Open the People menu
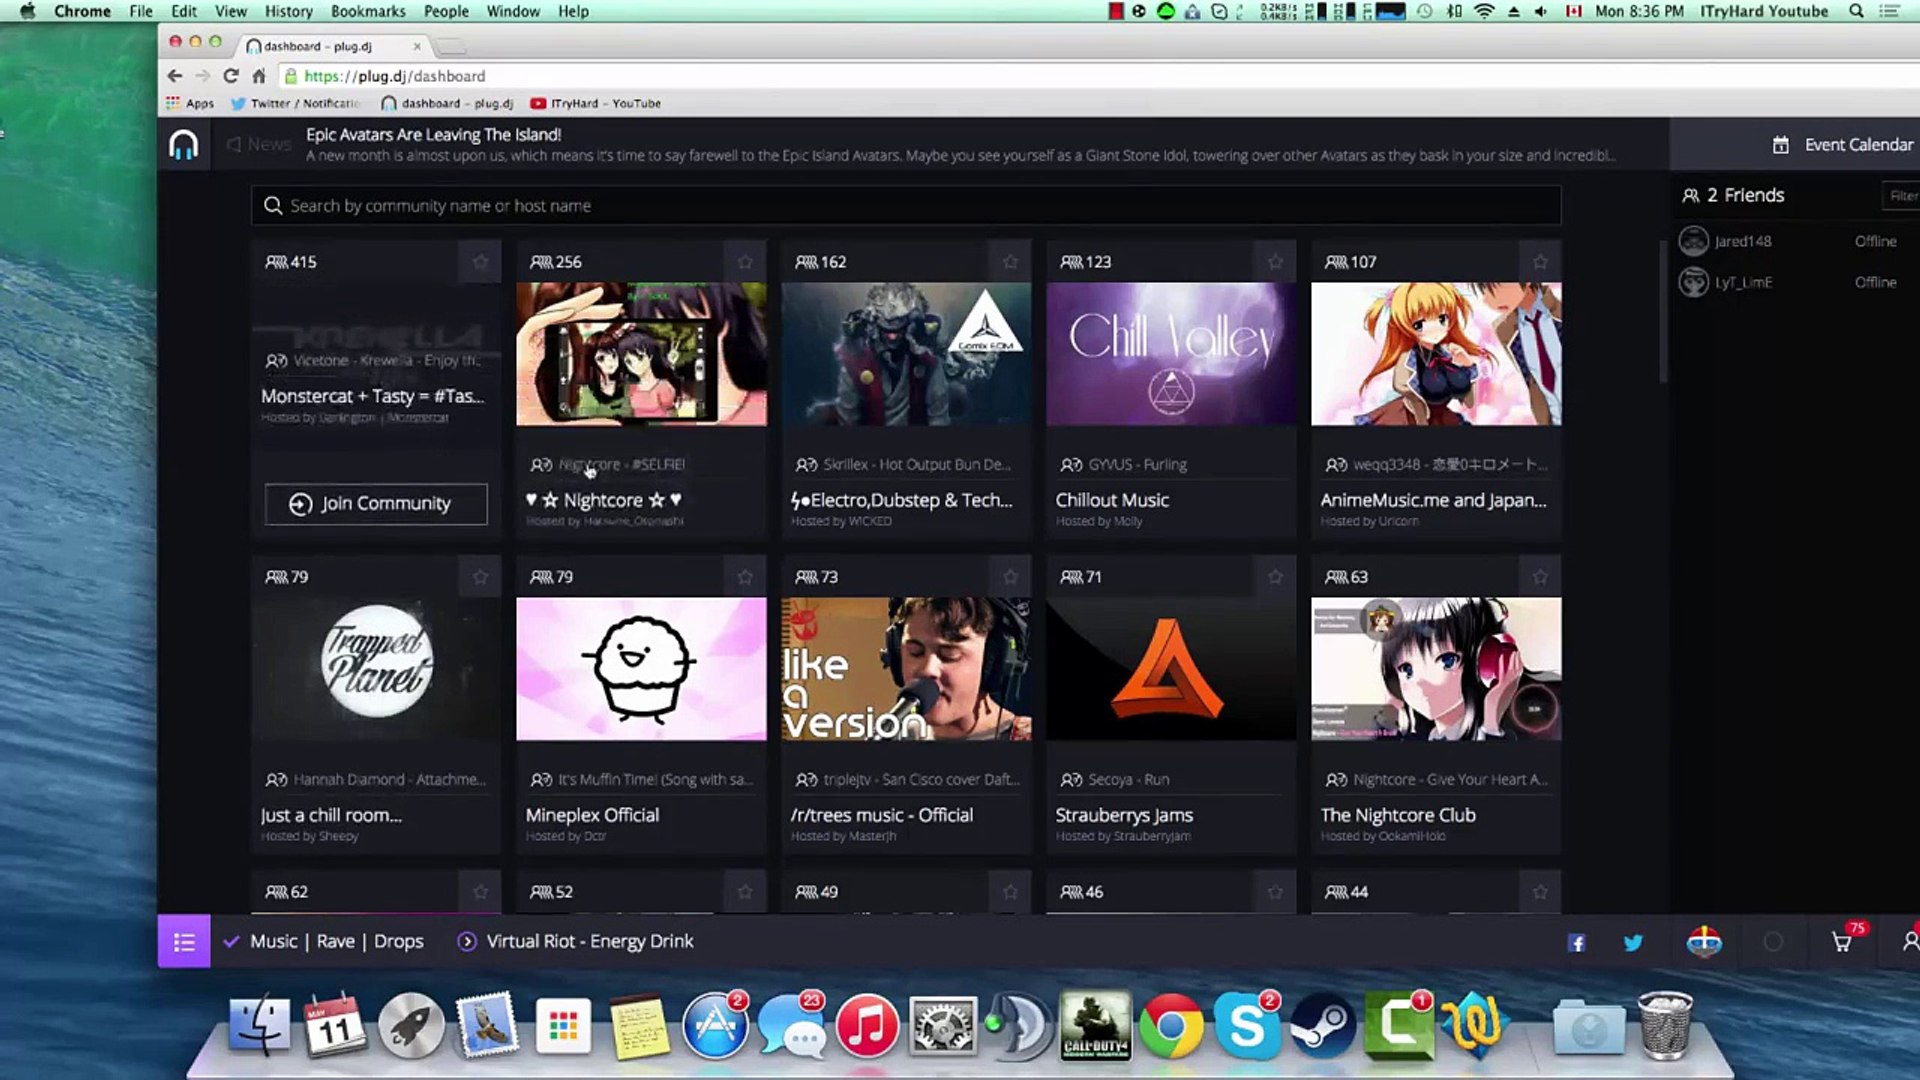 [x=446, y=11]
